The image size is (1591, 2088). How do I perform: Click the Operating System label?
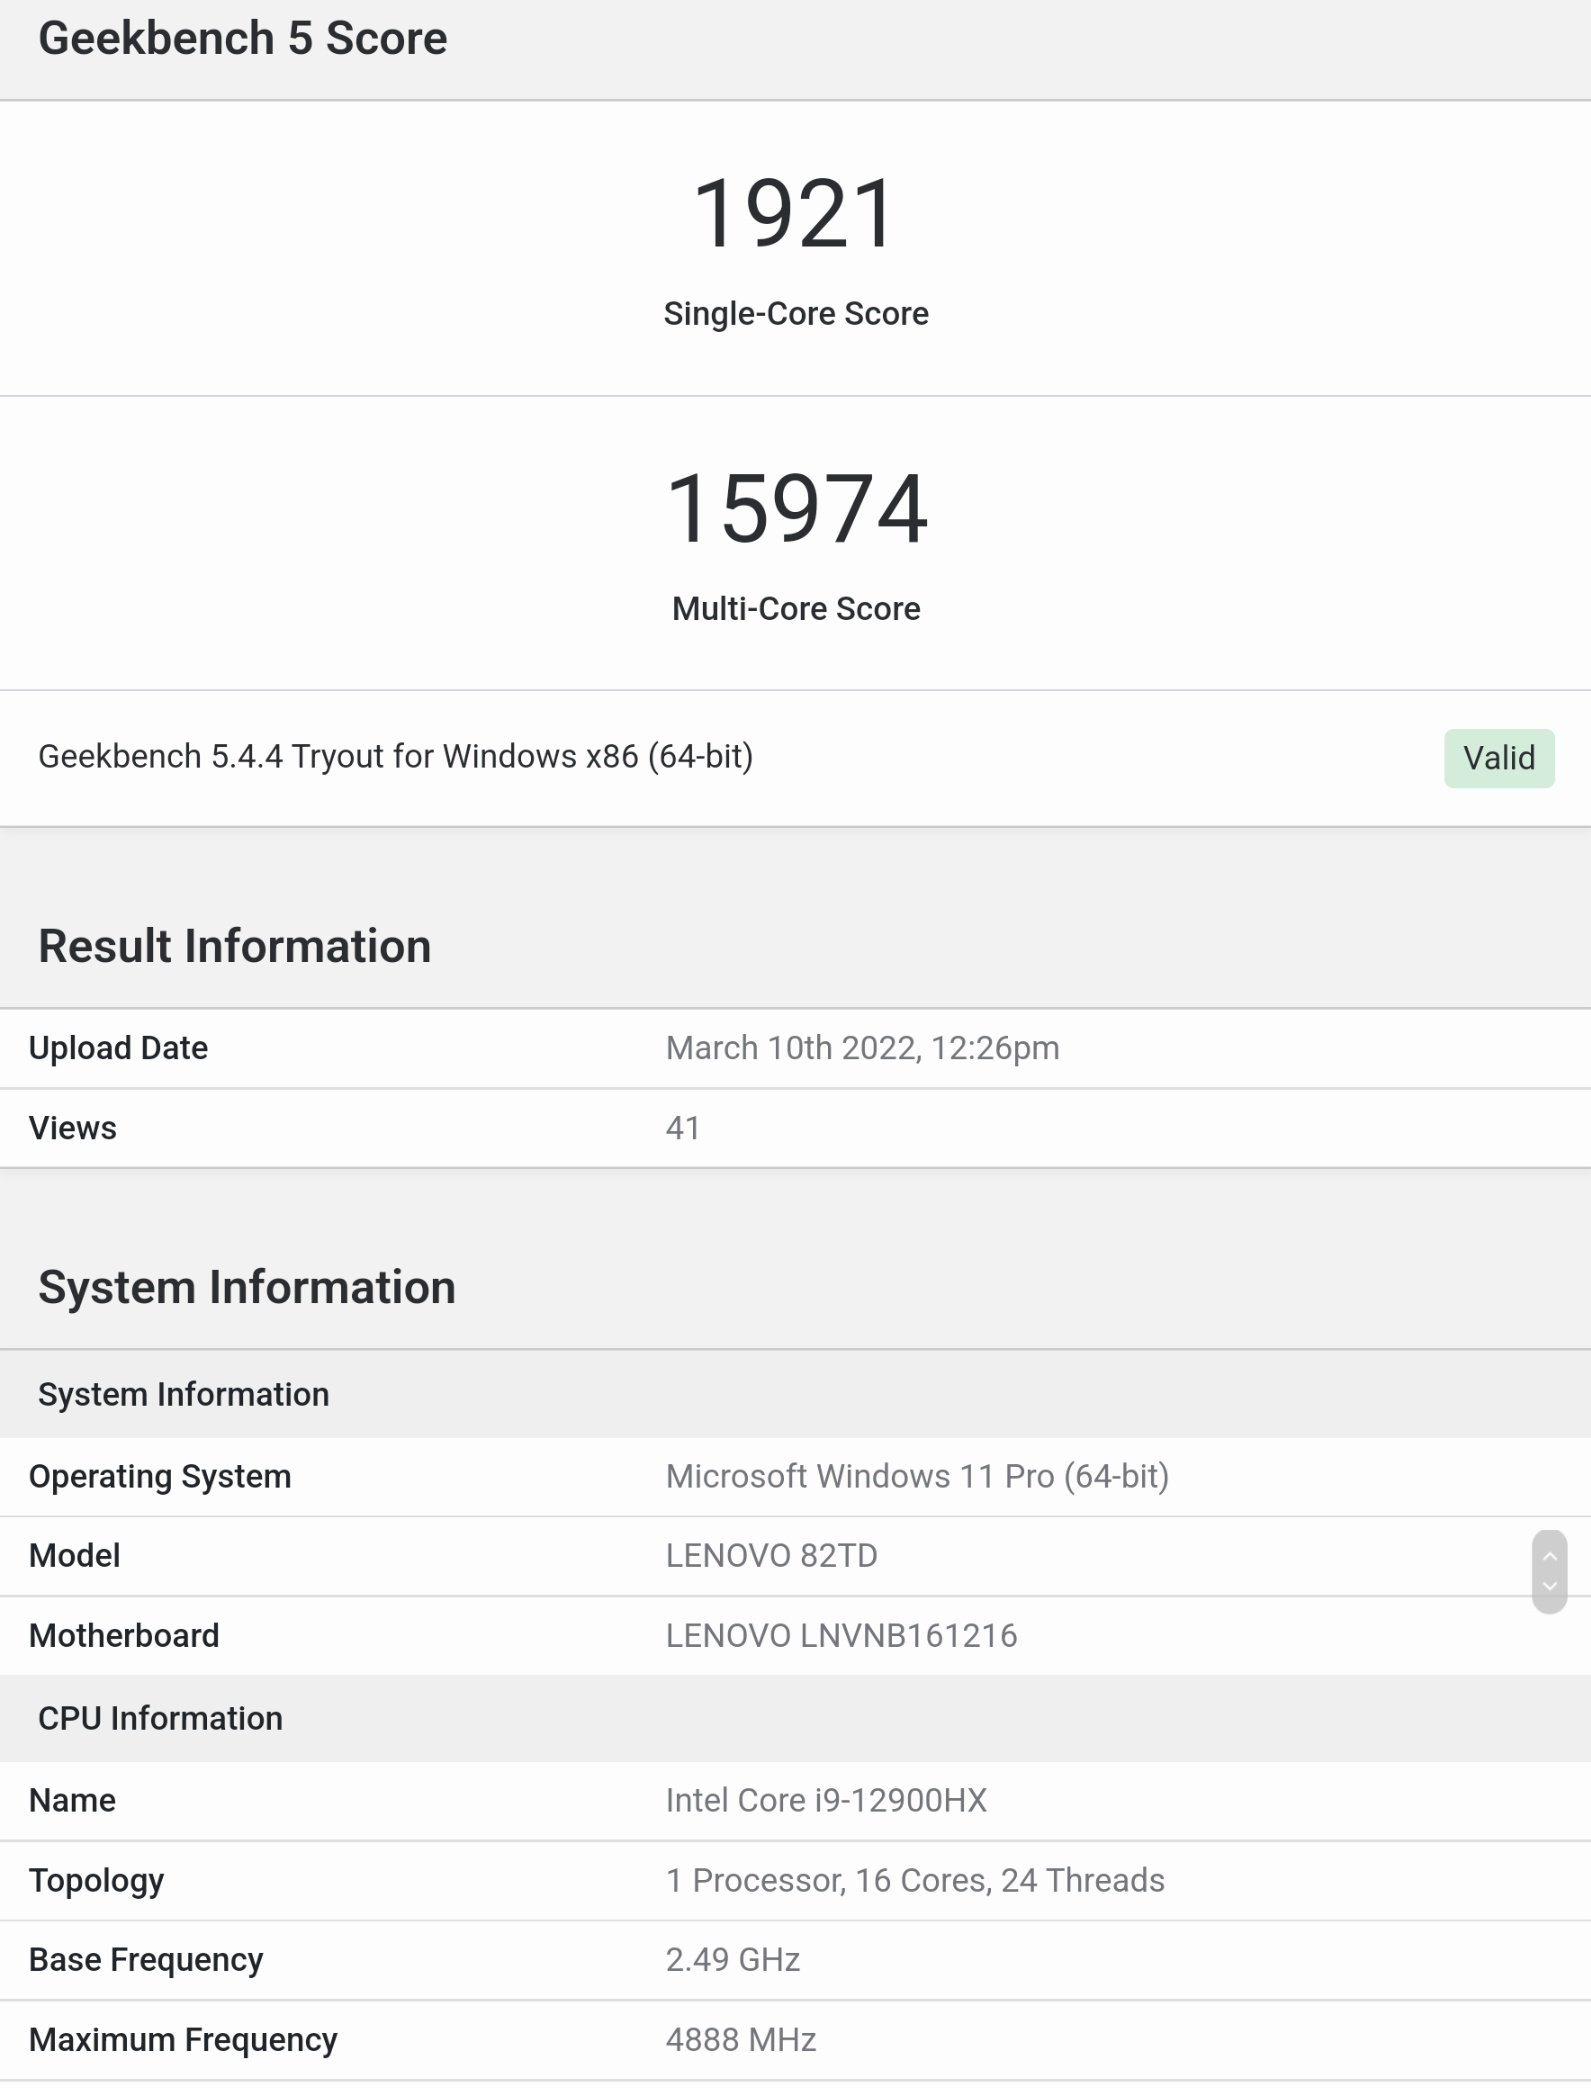click(x=160, y=1477)
